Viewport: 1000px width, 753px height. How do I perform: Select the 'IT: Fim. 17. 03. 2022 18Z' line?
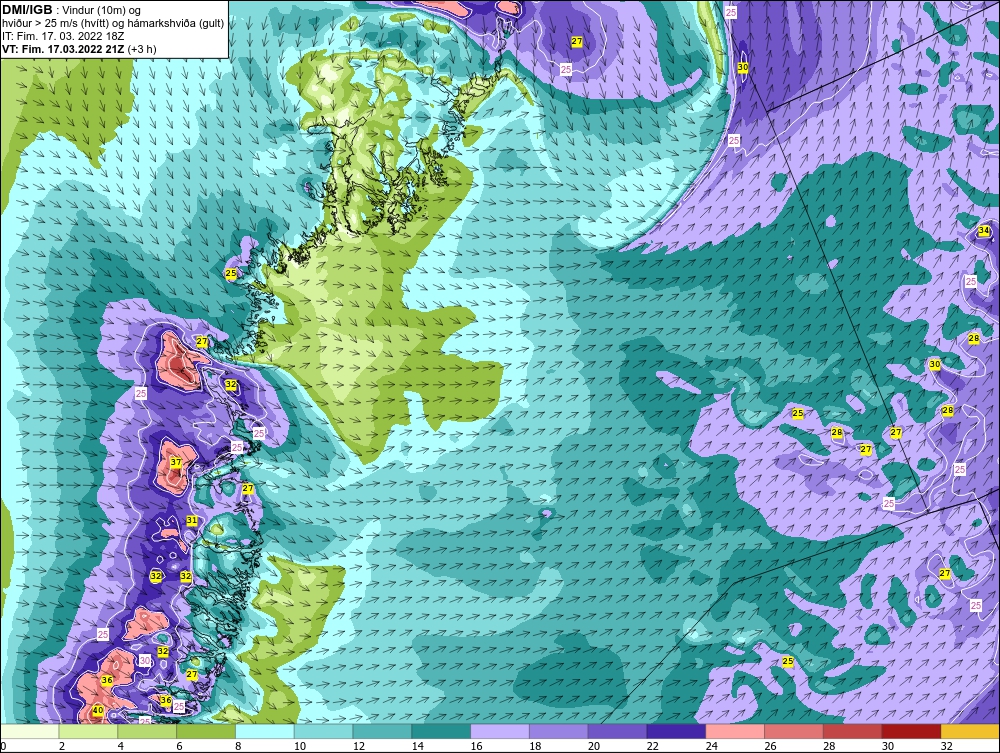point(63,36)
